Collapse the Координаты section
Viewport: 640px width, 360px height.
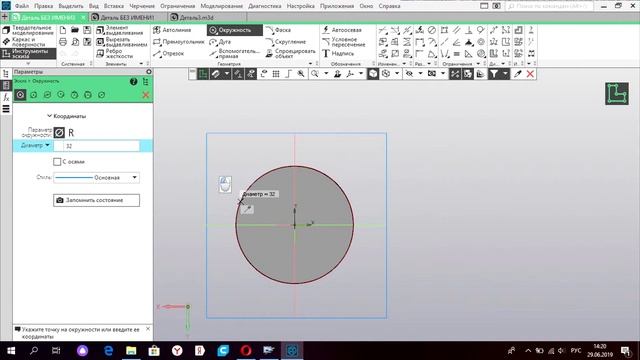click(x=49, y=116)
